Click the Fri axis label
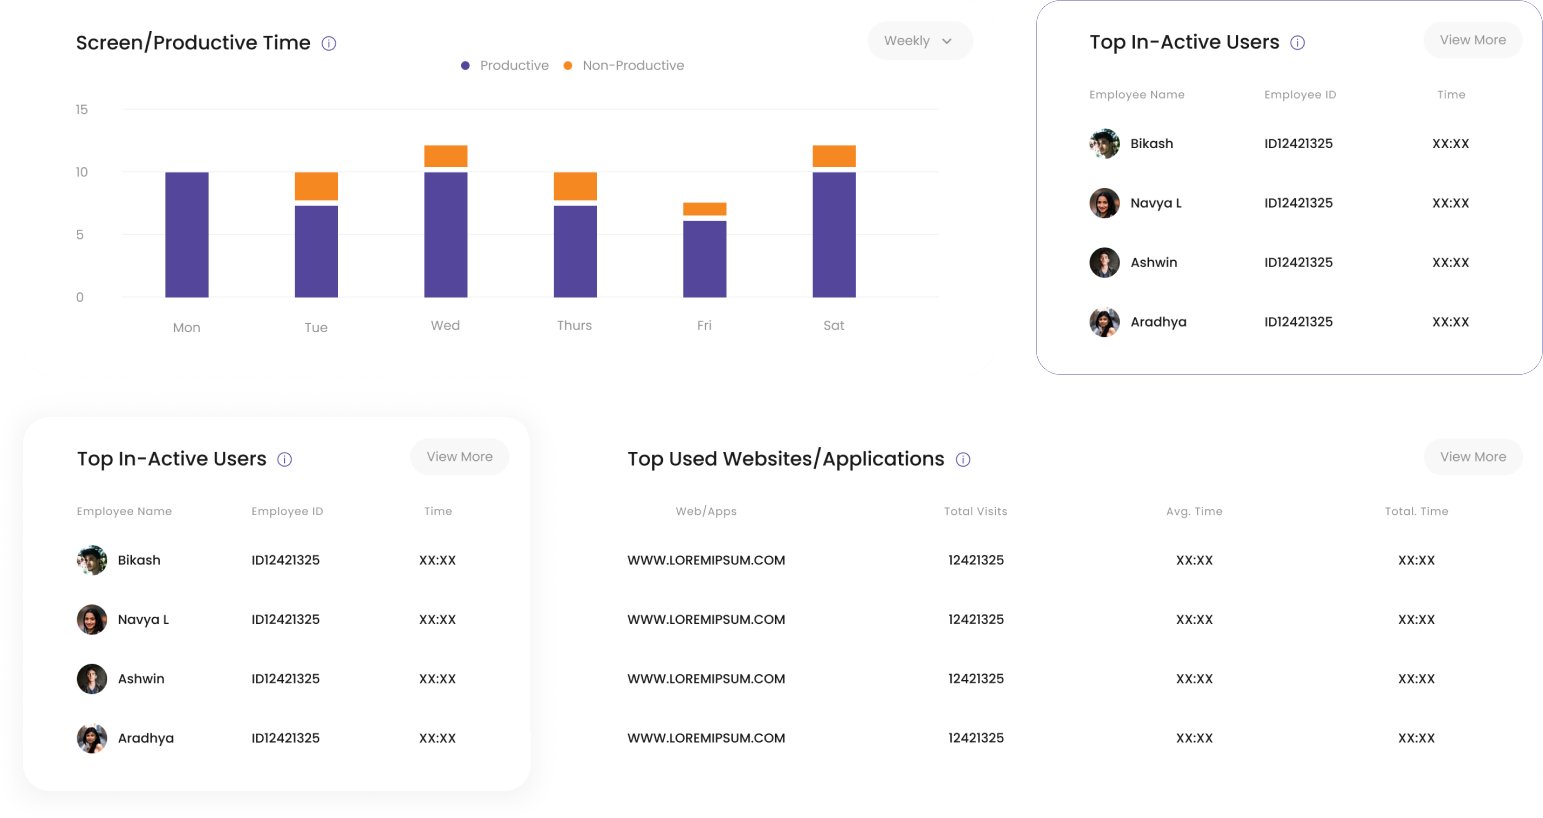 point(705,326)
